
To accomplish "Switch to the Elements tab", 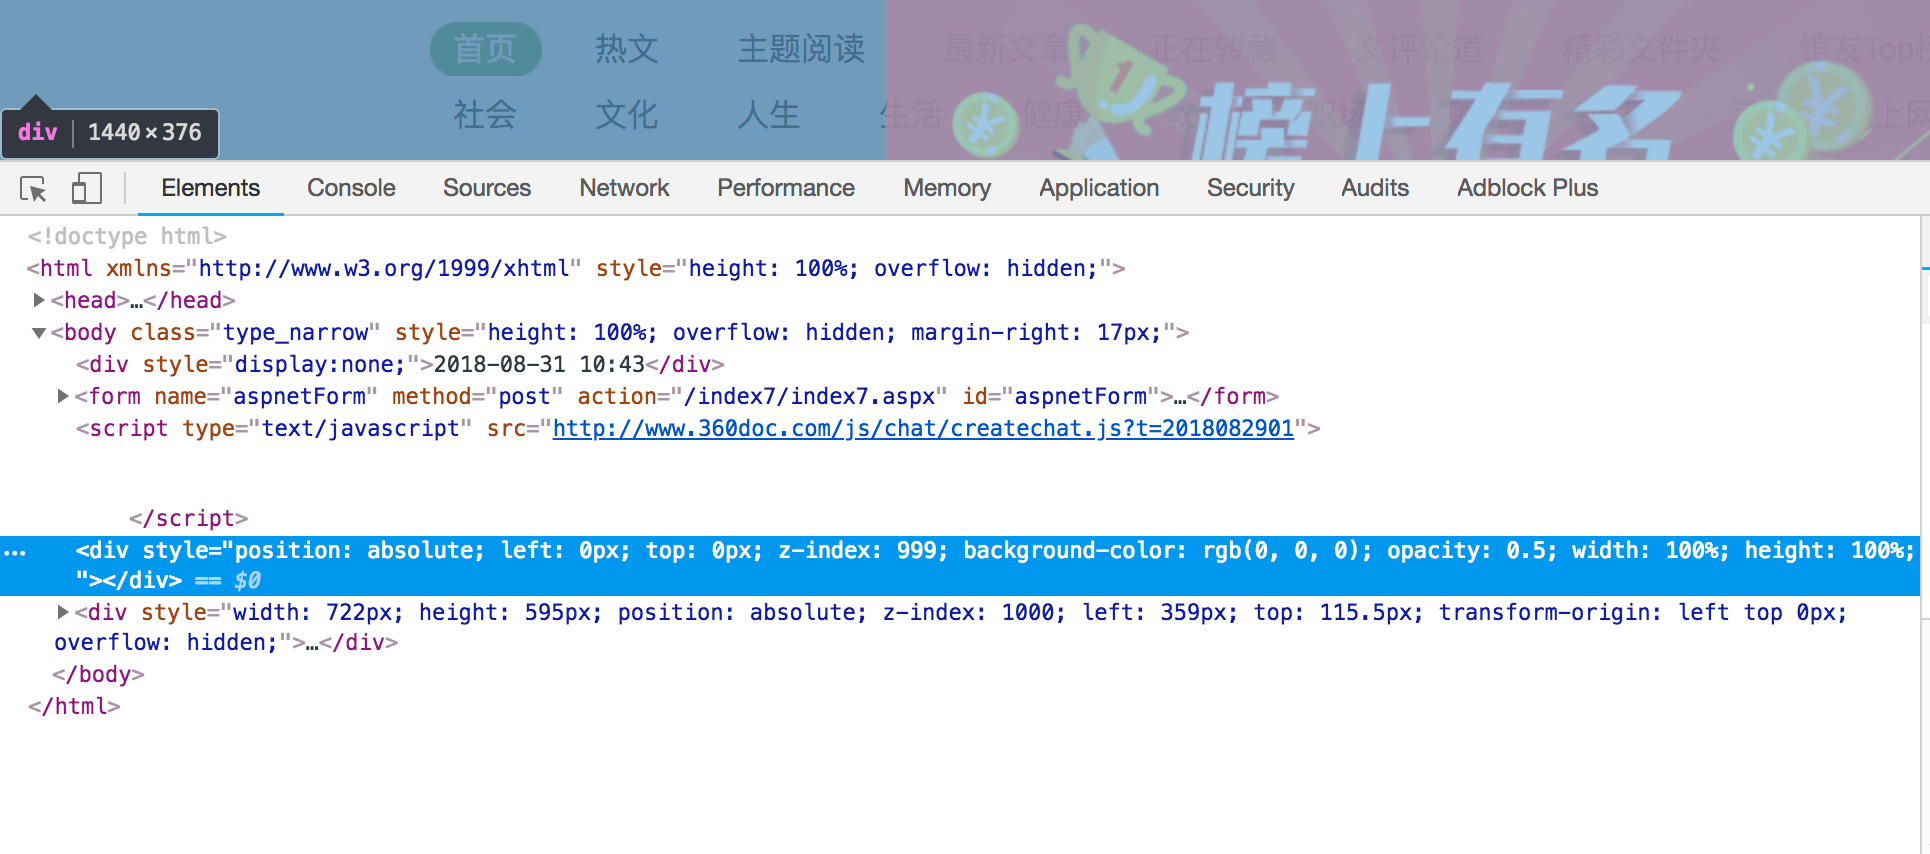I will [x=210, y=188].
